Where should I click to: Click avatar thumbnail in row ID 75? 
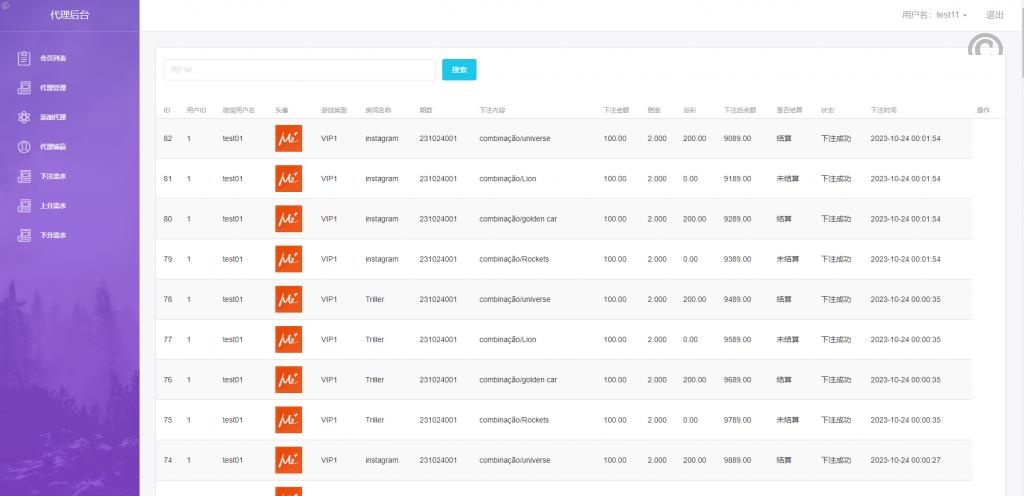(x=288, y=420)
